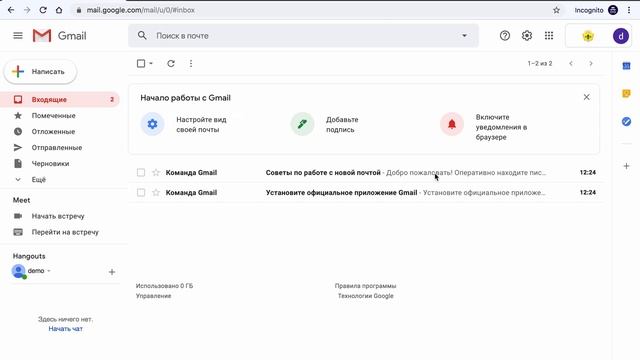Bookmark this page with the star icon
The image size is (640, 360).
[556, 10]
